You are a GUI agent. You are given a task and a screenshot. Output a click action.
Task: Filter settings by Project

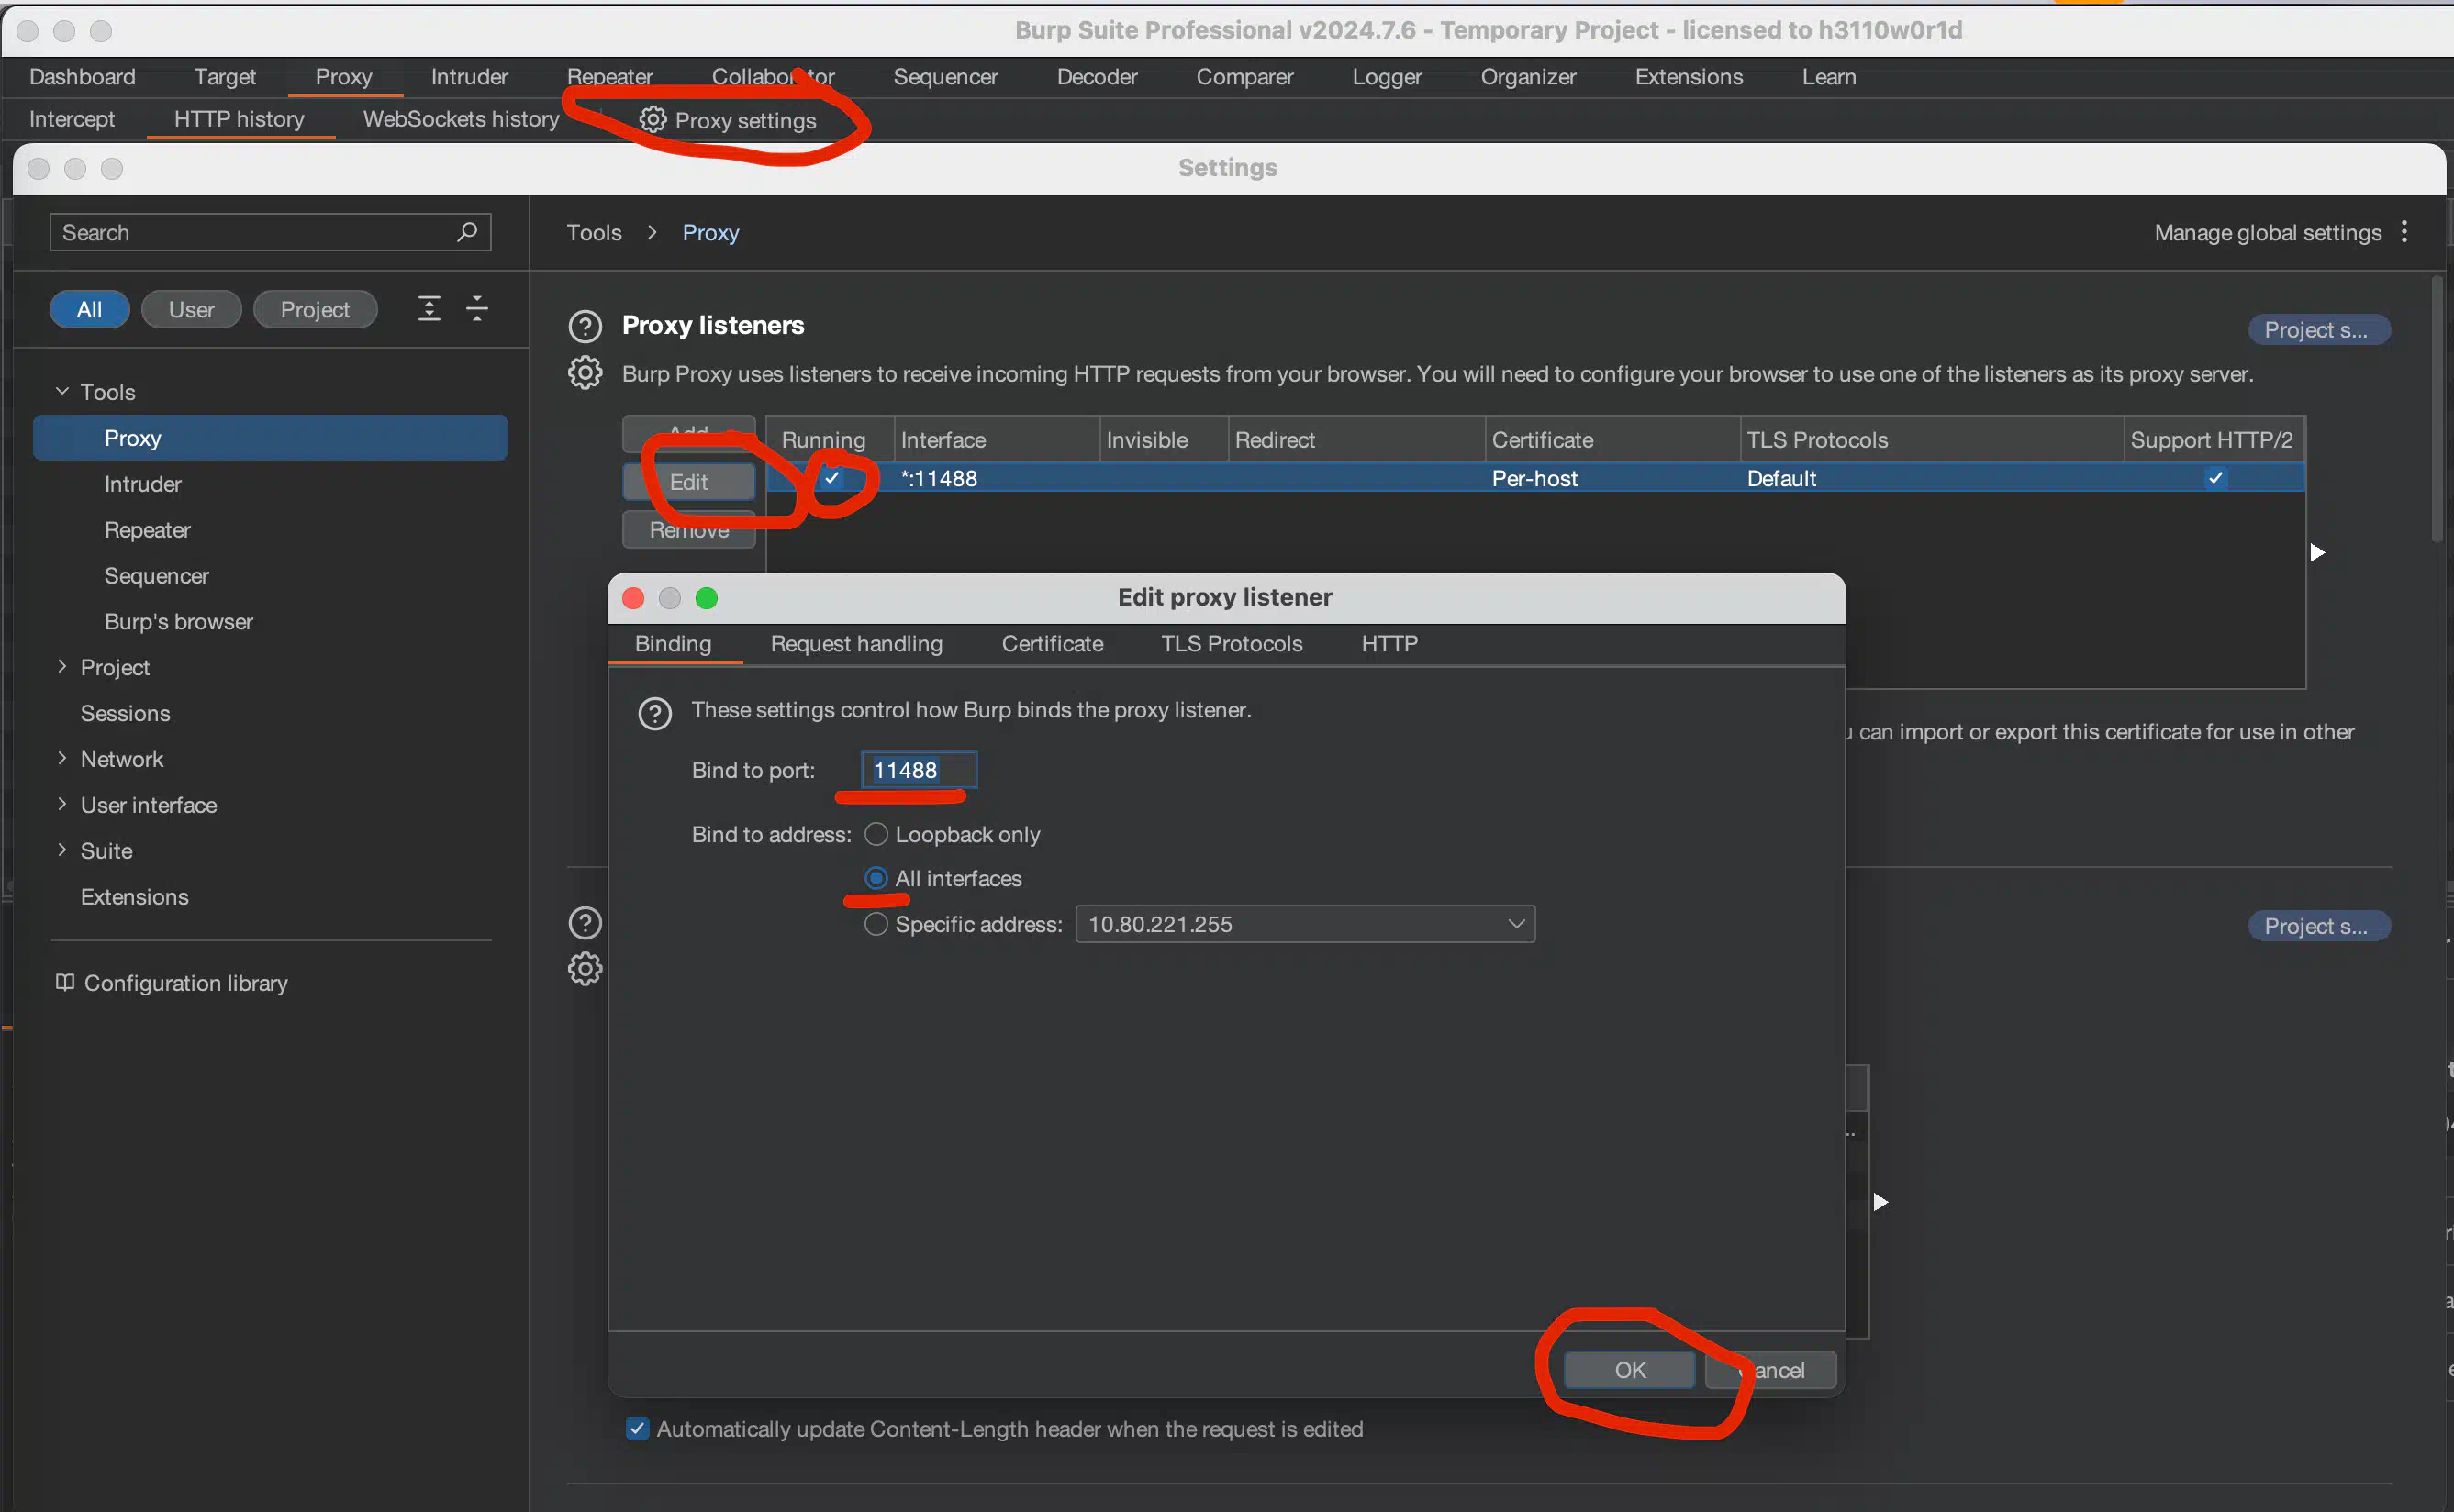pyautogui.click(x=315, y=309)
